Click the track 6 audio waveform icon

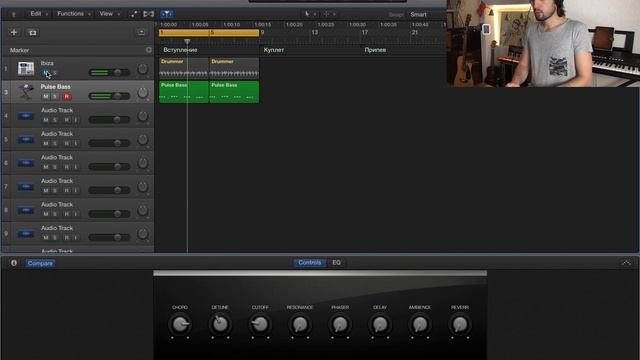26,163
